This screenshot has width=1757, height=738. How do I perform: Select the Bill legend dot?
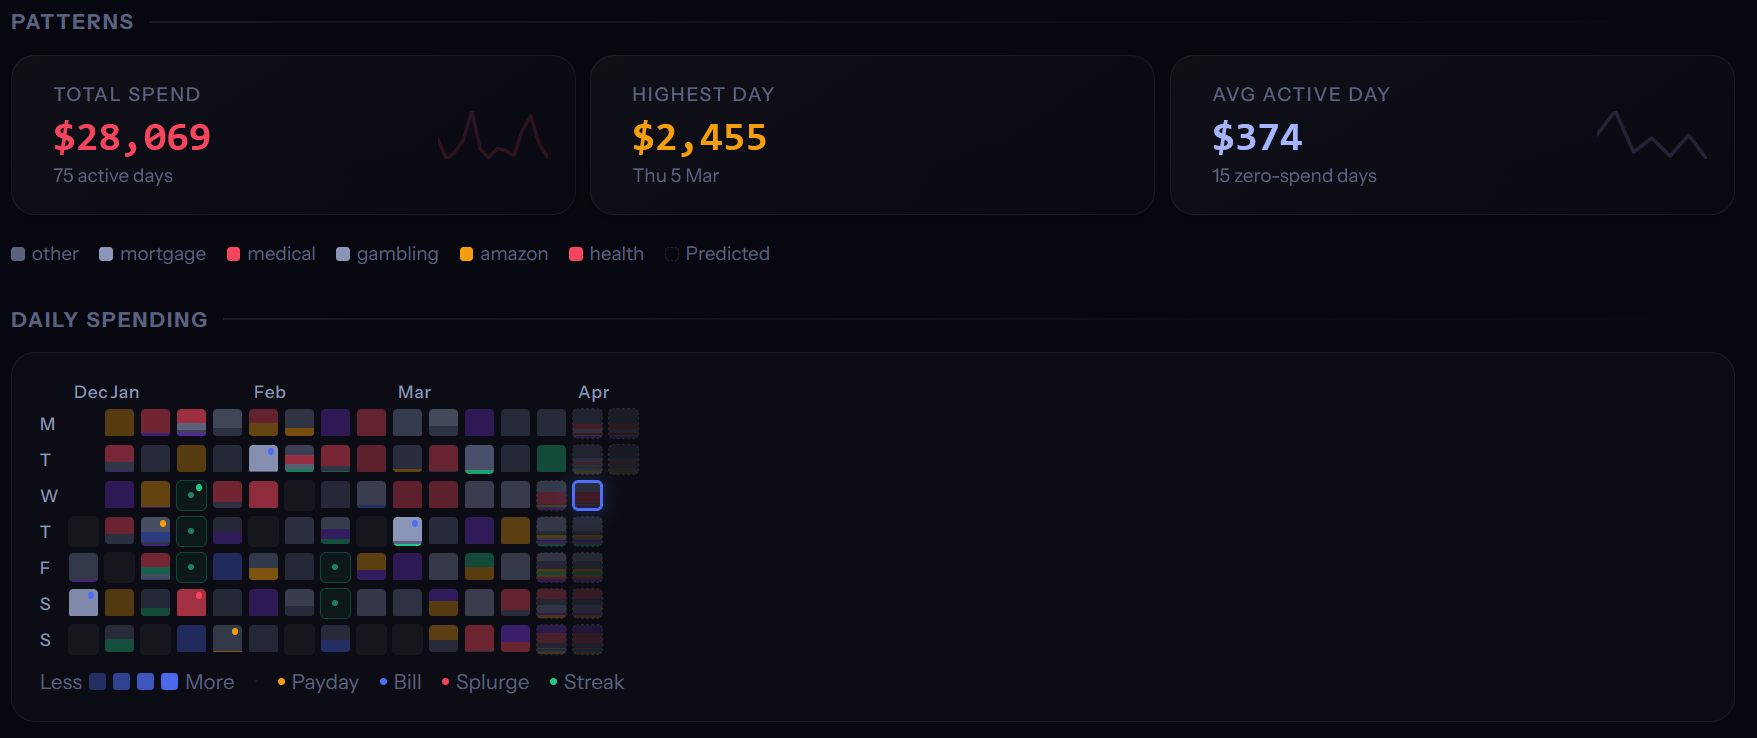click(x=383, y=681)
